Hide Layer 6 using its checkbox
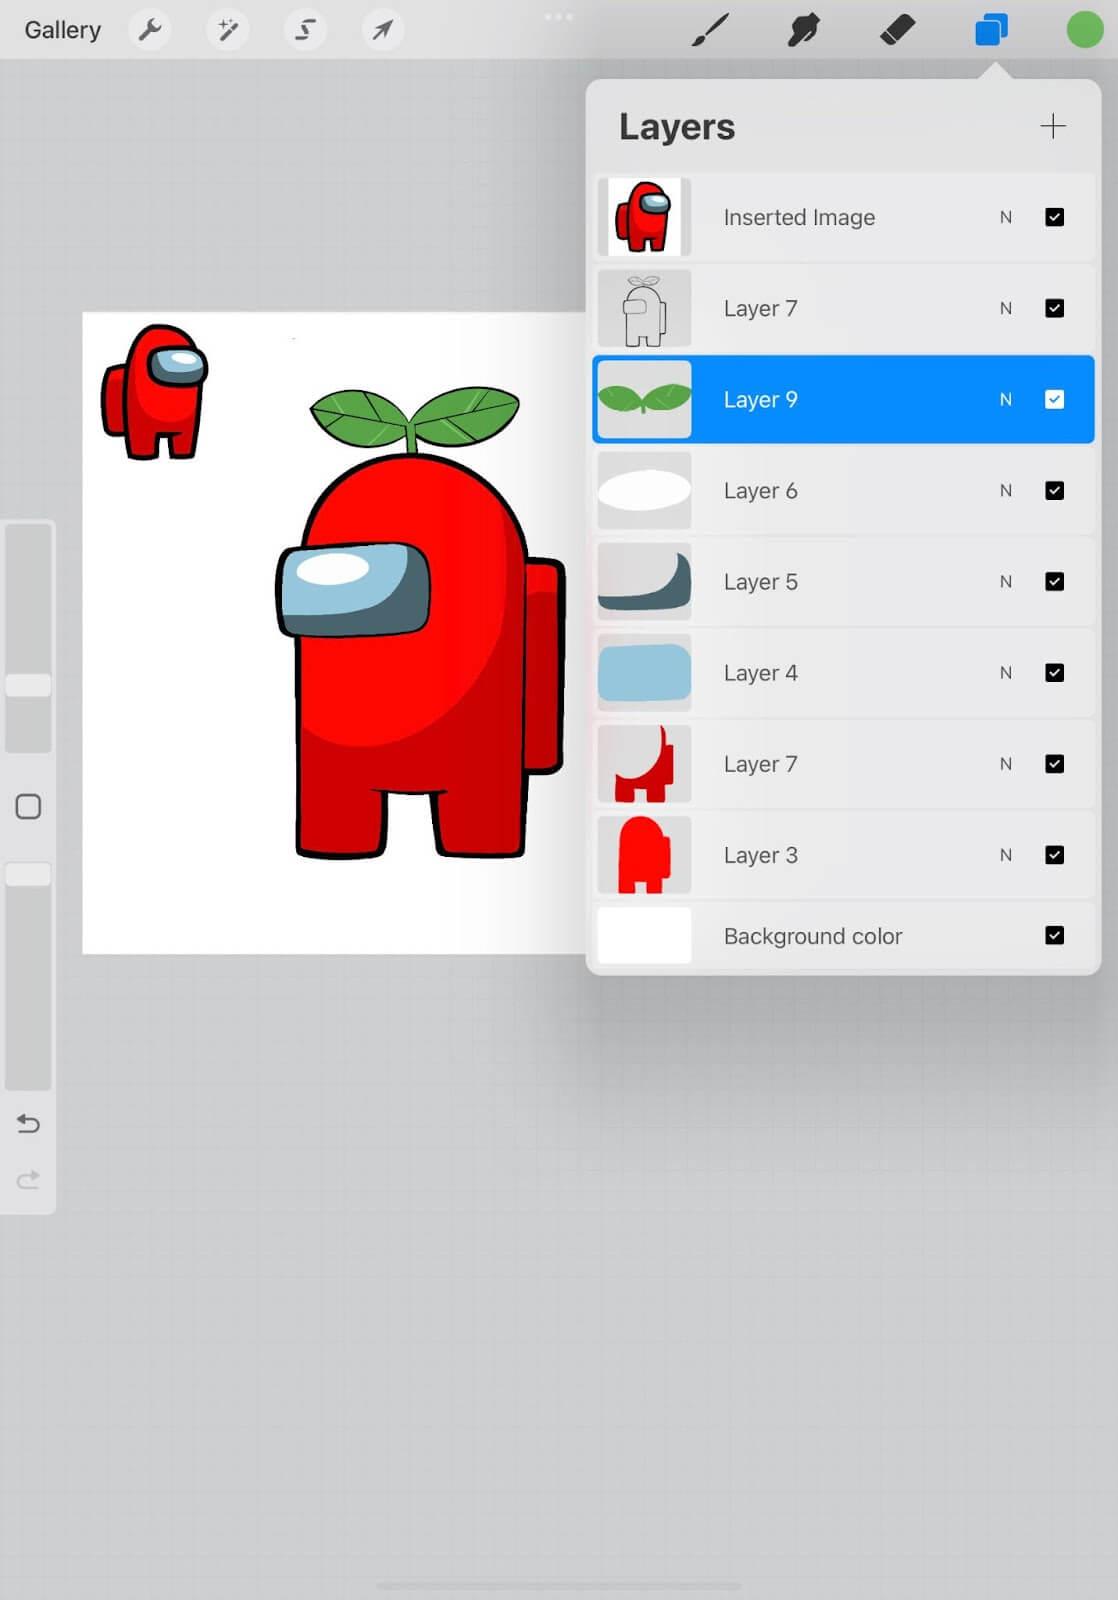This screenshot has height=1600, width=1118. pos(1054,490)
